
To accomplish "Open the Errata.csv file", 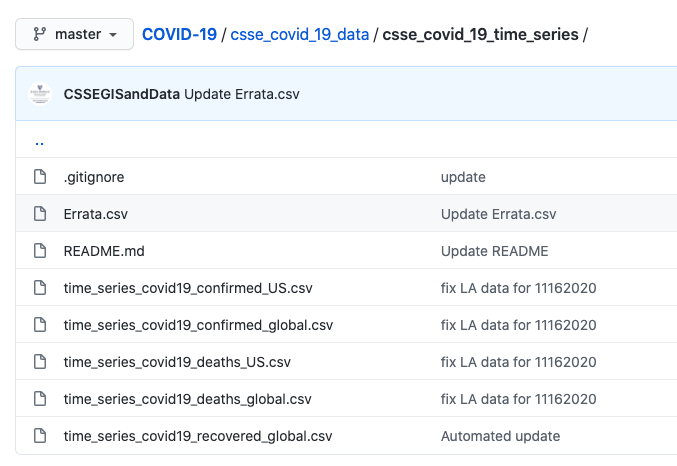I will coord(95,214).
